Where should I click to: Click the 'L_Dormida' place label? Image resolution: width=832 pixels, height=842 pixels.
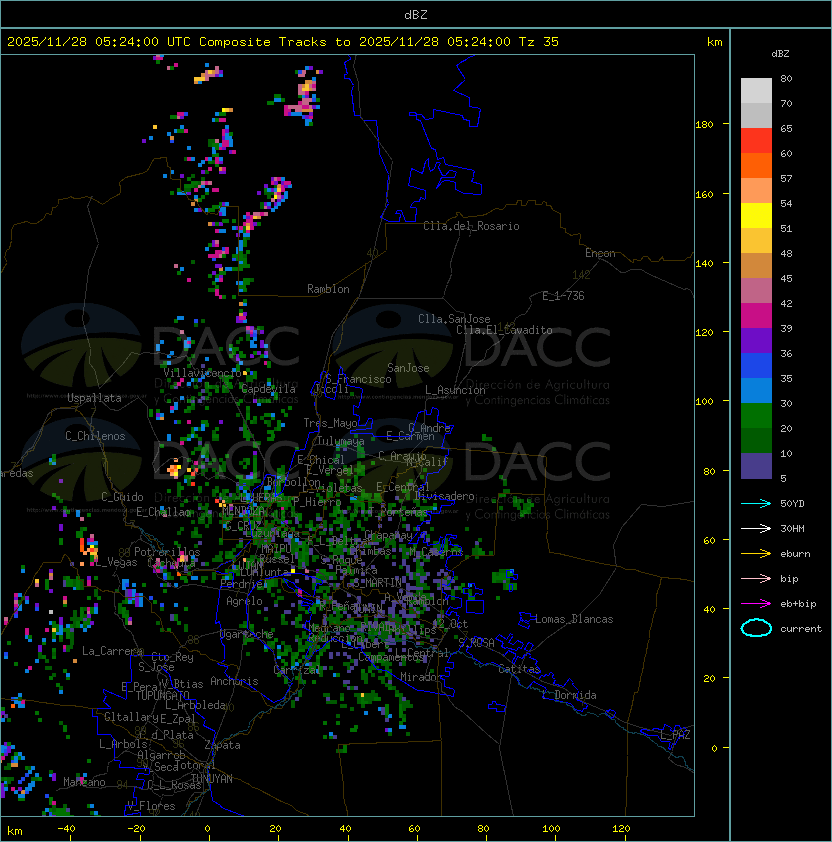[x=569, y=695]
